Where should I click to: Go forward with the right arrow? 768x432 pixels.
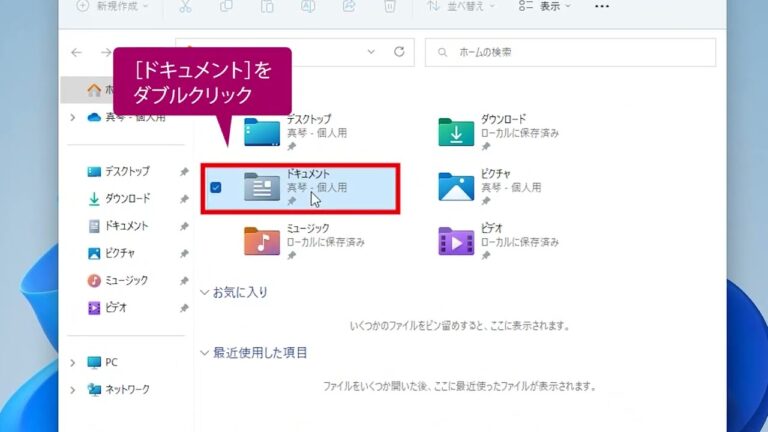[x=106, y=52]
